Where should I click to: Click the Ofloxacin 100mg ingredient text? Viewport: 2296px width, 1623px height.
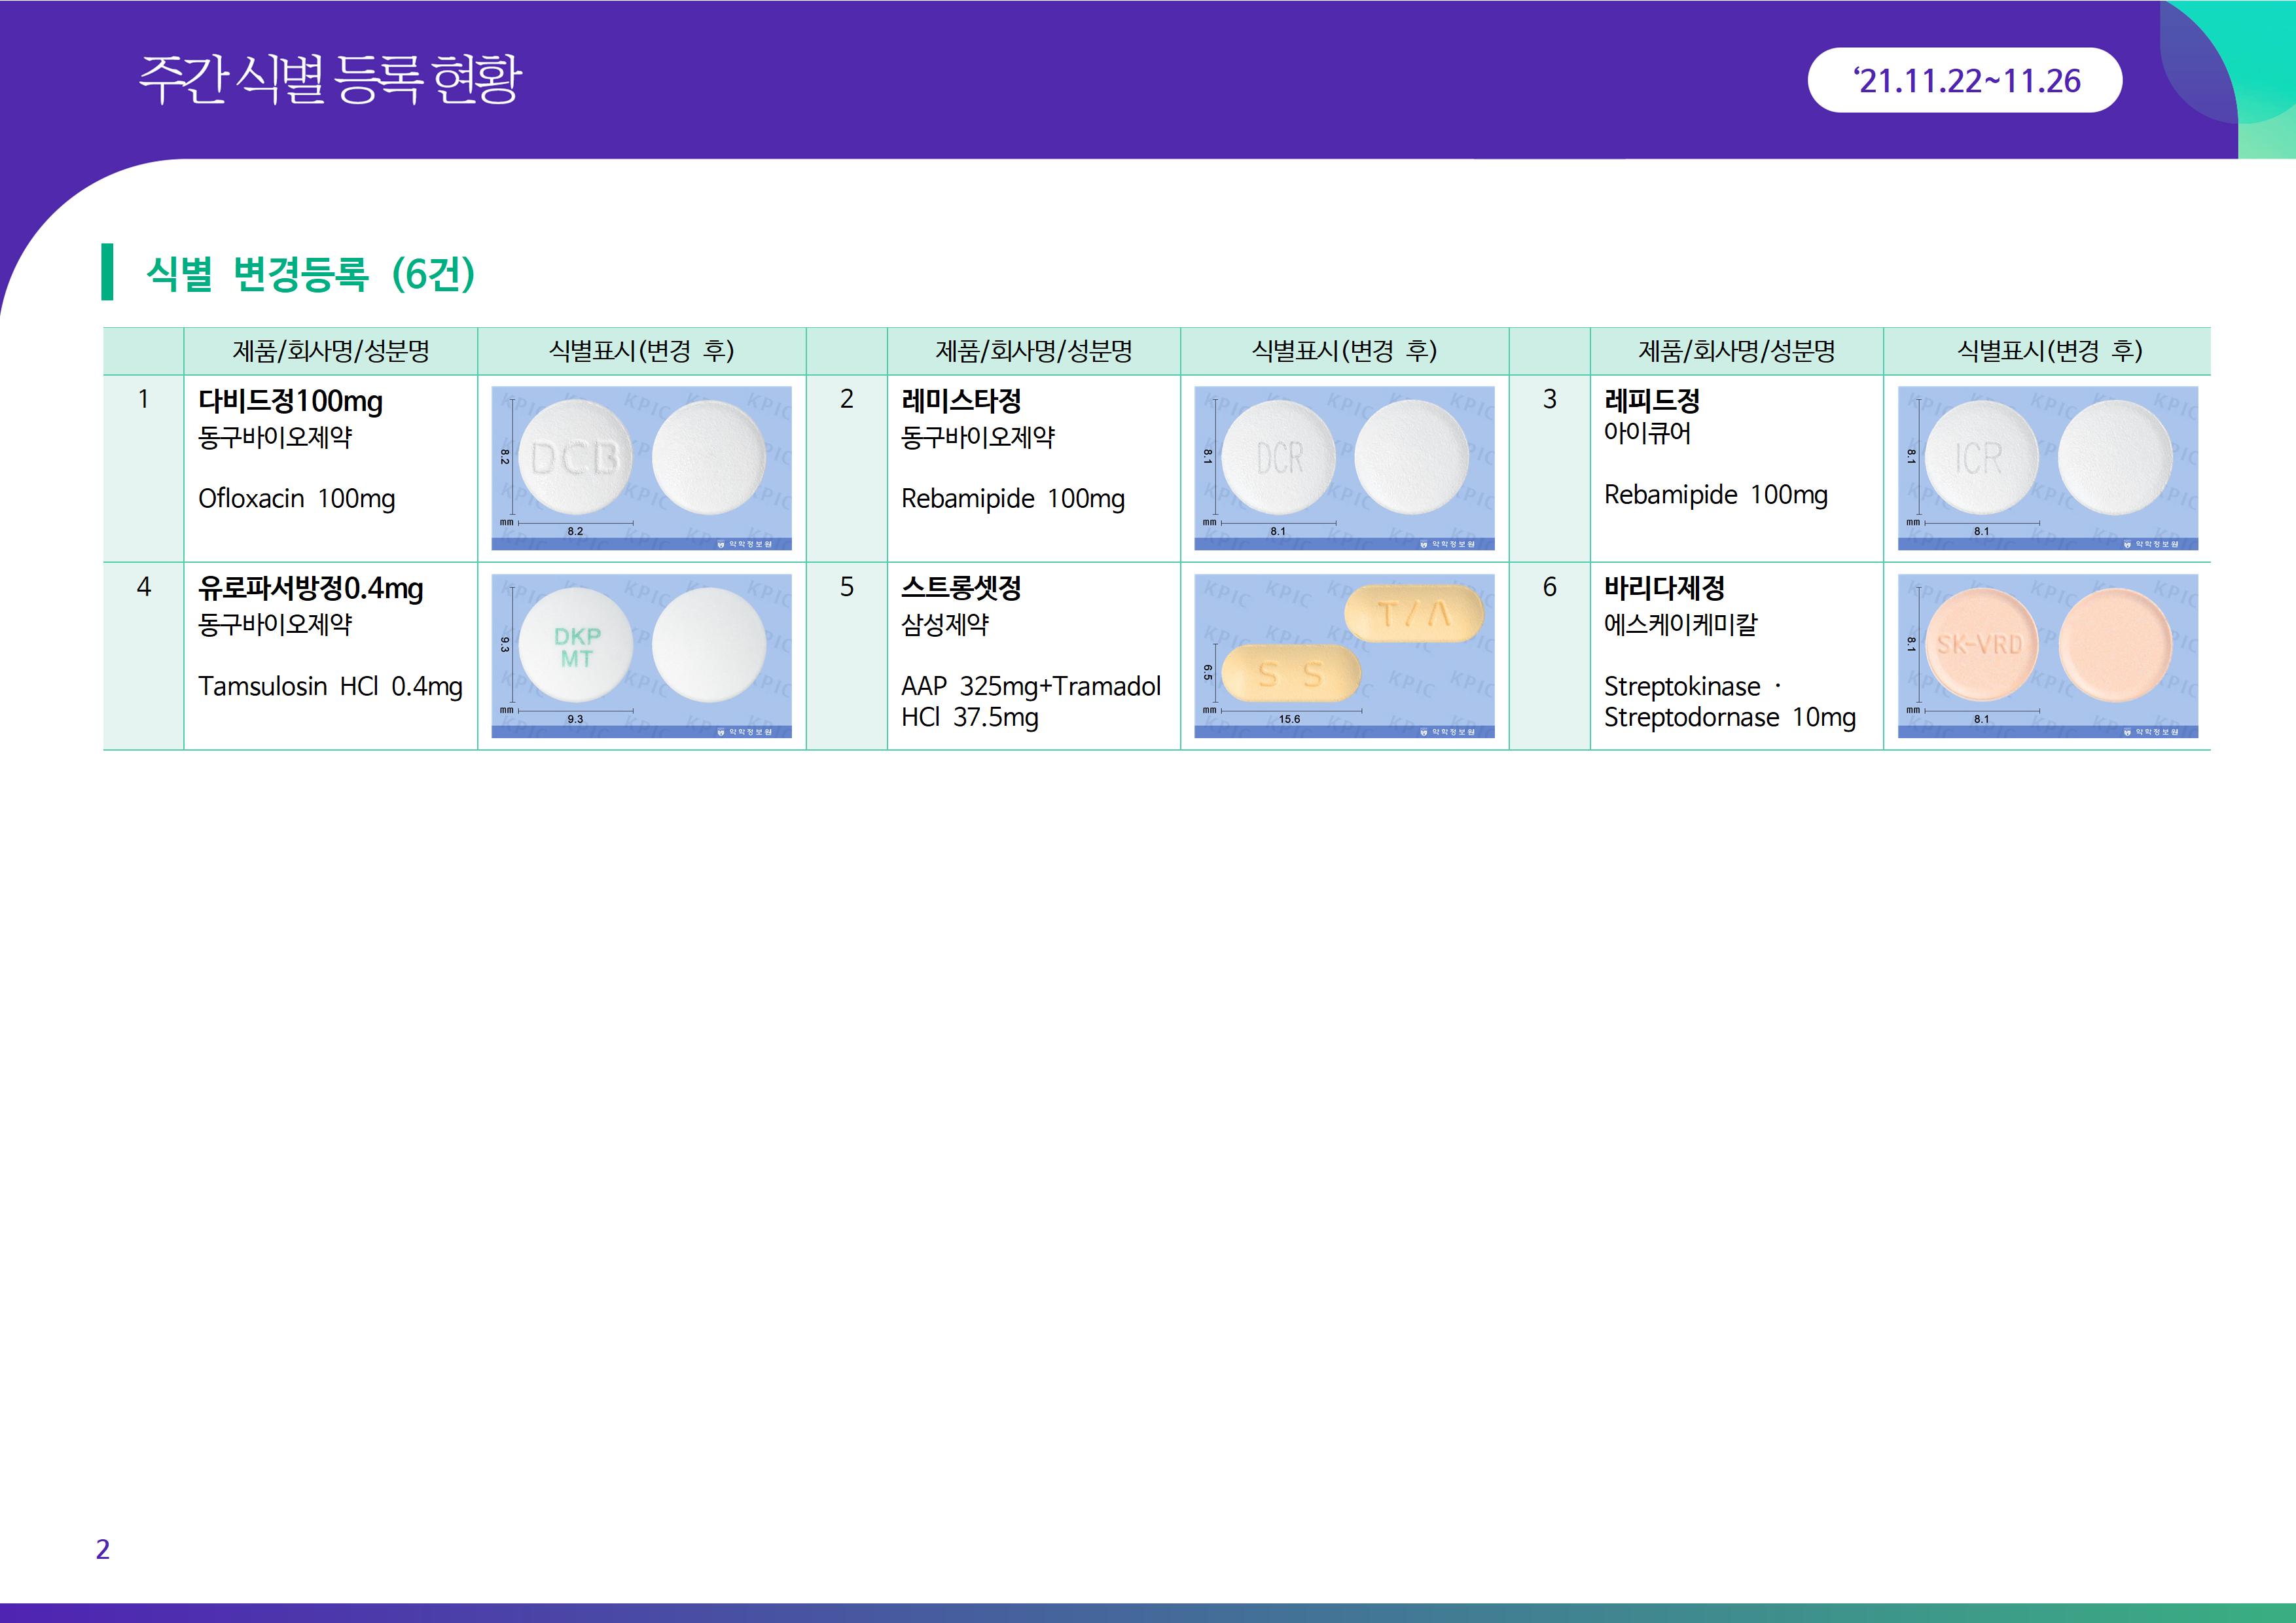point(296,498)
